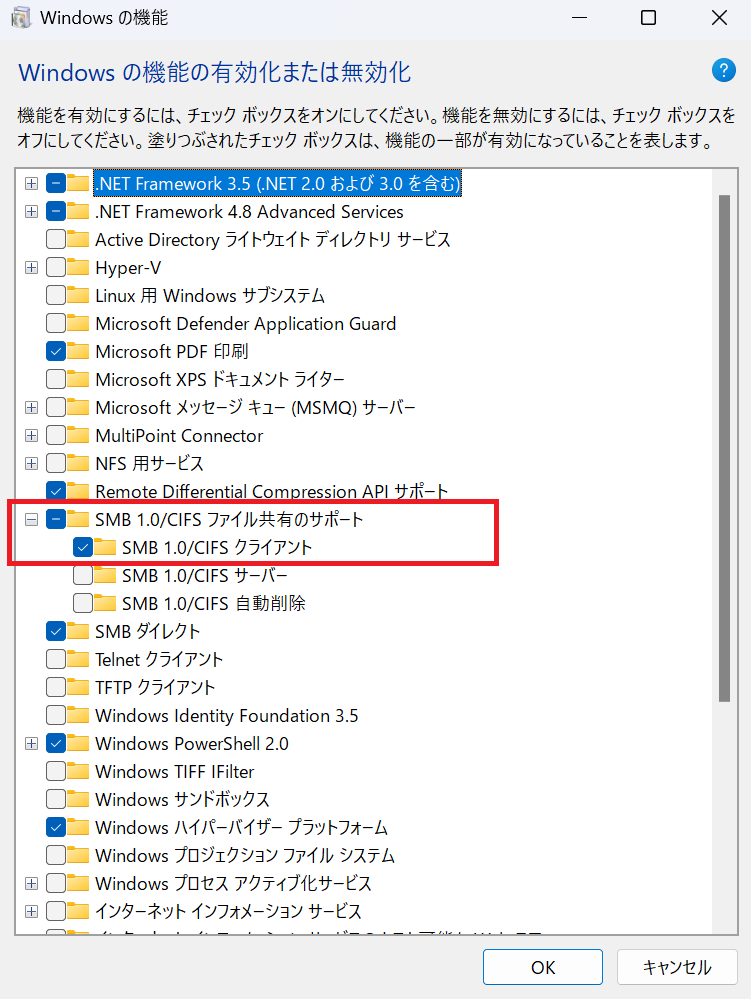Expand the Windows PowerShell 2.0 node
Viewport: 751px width, 999px height.
click(x=31, y=744)
